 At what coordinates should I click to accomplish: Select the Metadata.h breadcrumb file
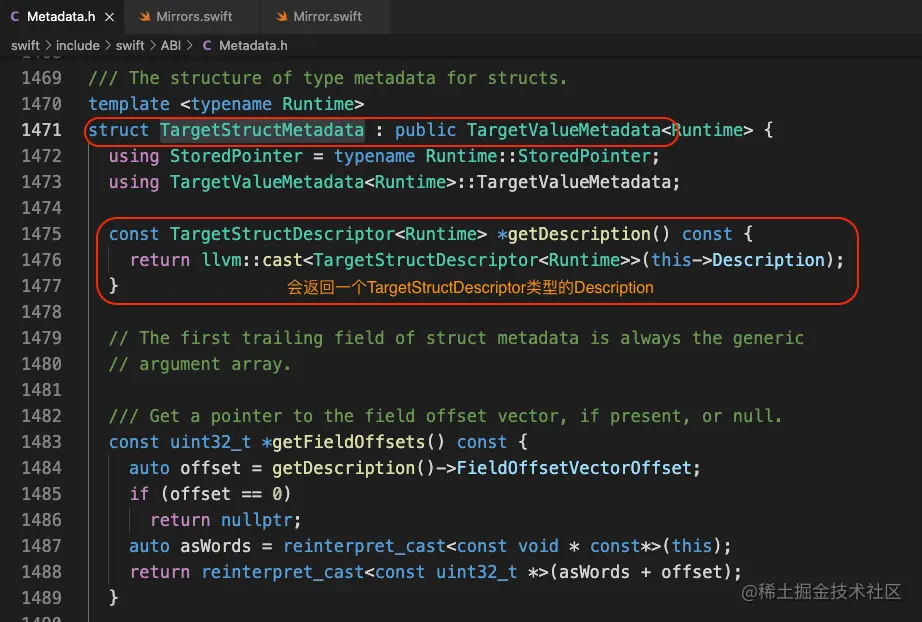pyautogui.click(x=253, y=45)
